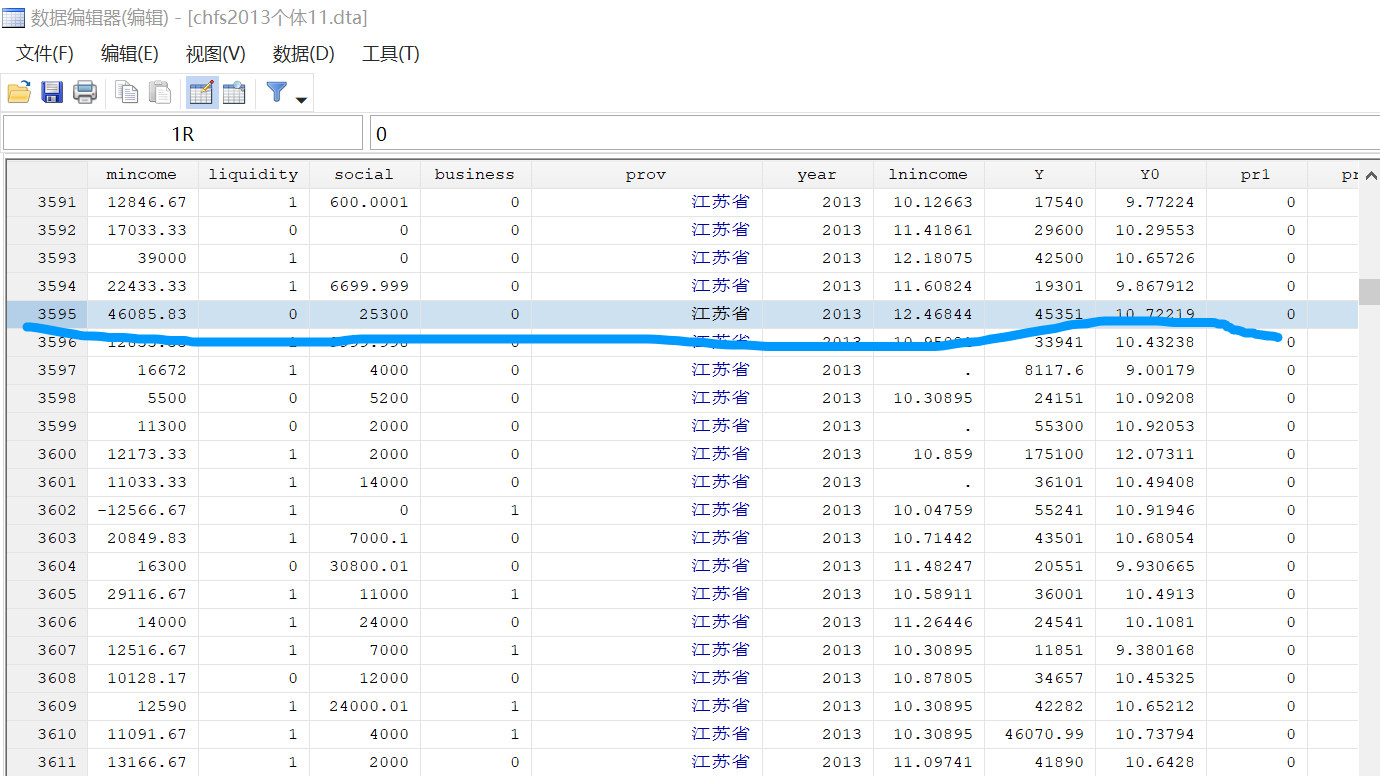Select row number 3591
This screenshot has height=776, width=1380.
47,202
